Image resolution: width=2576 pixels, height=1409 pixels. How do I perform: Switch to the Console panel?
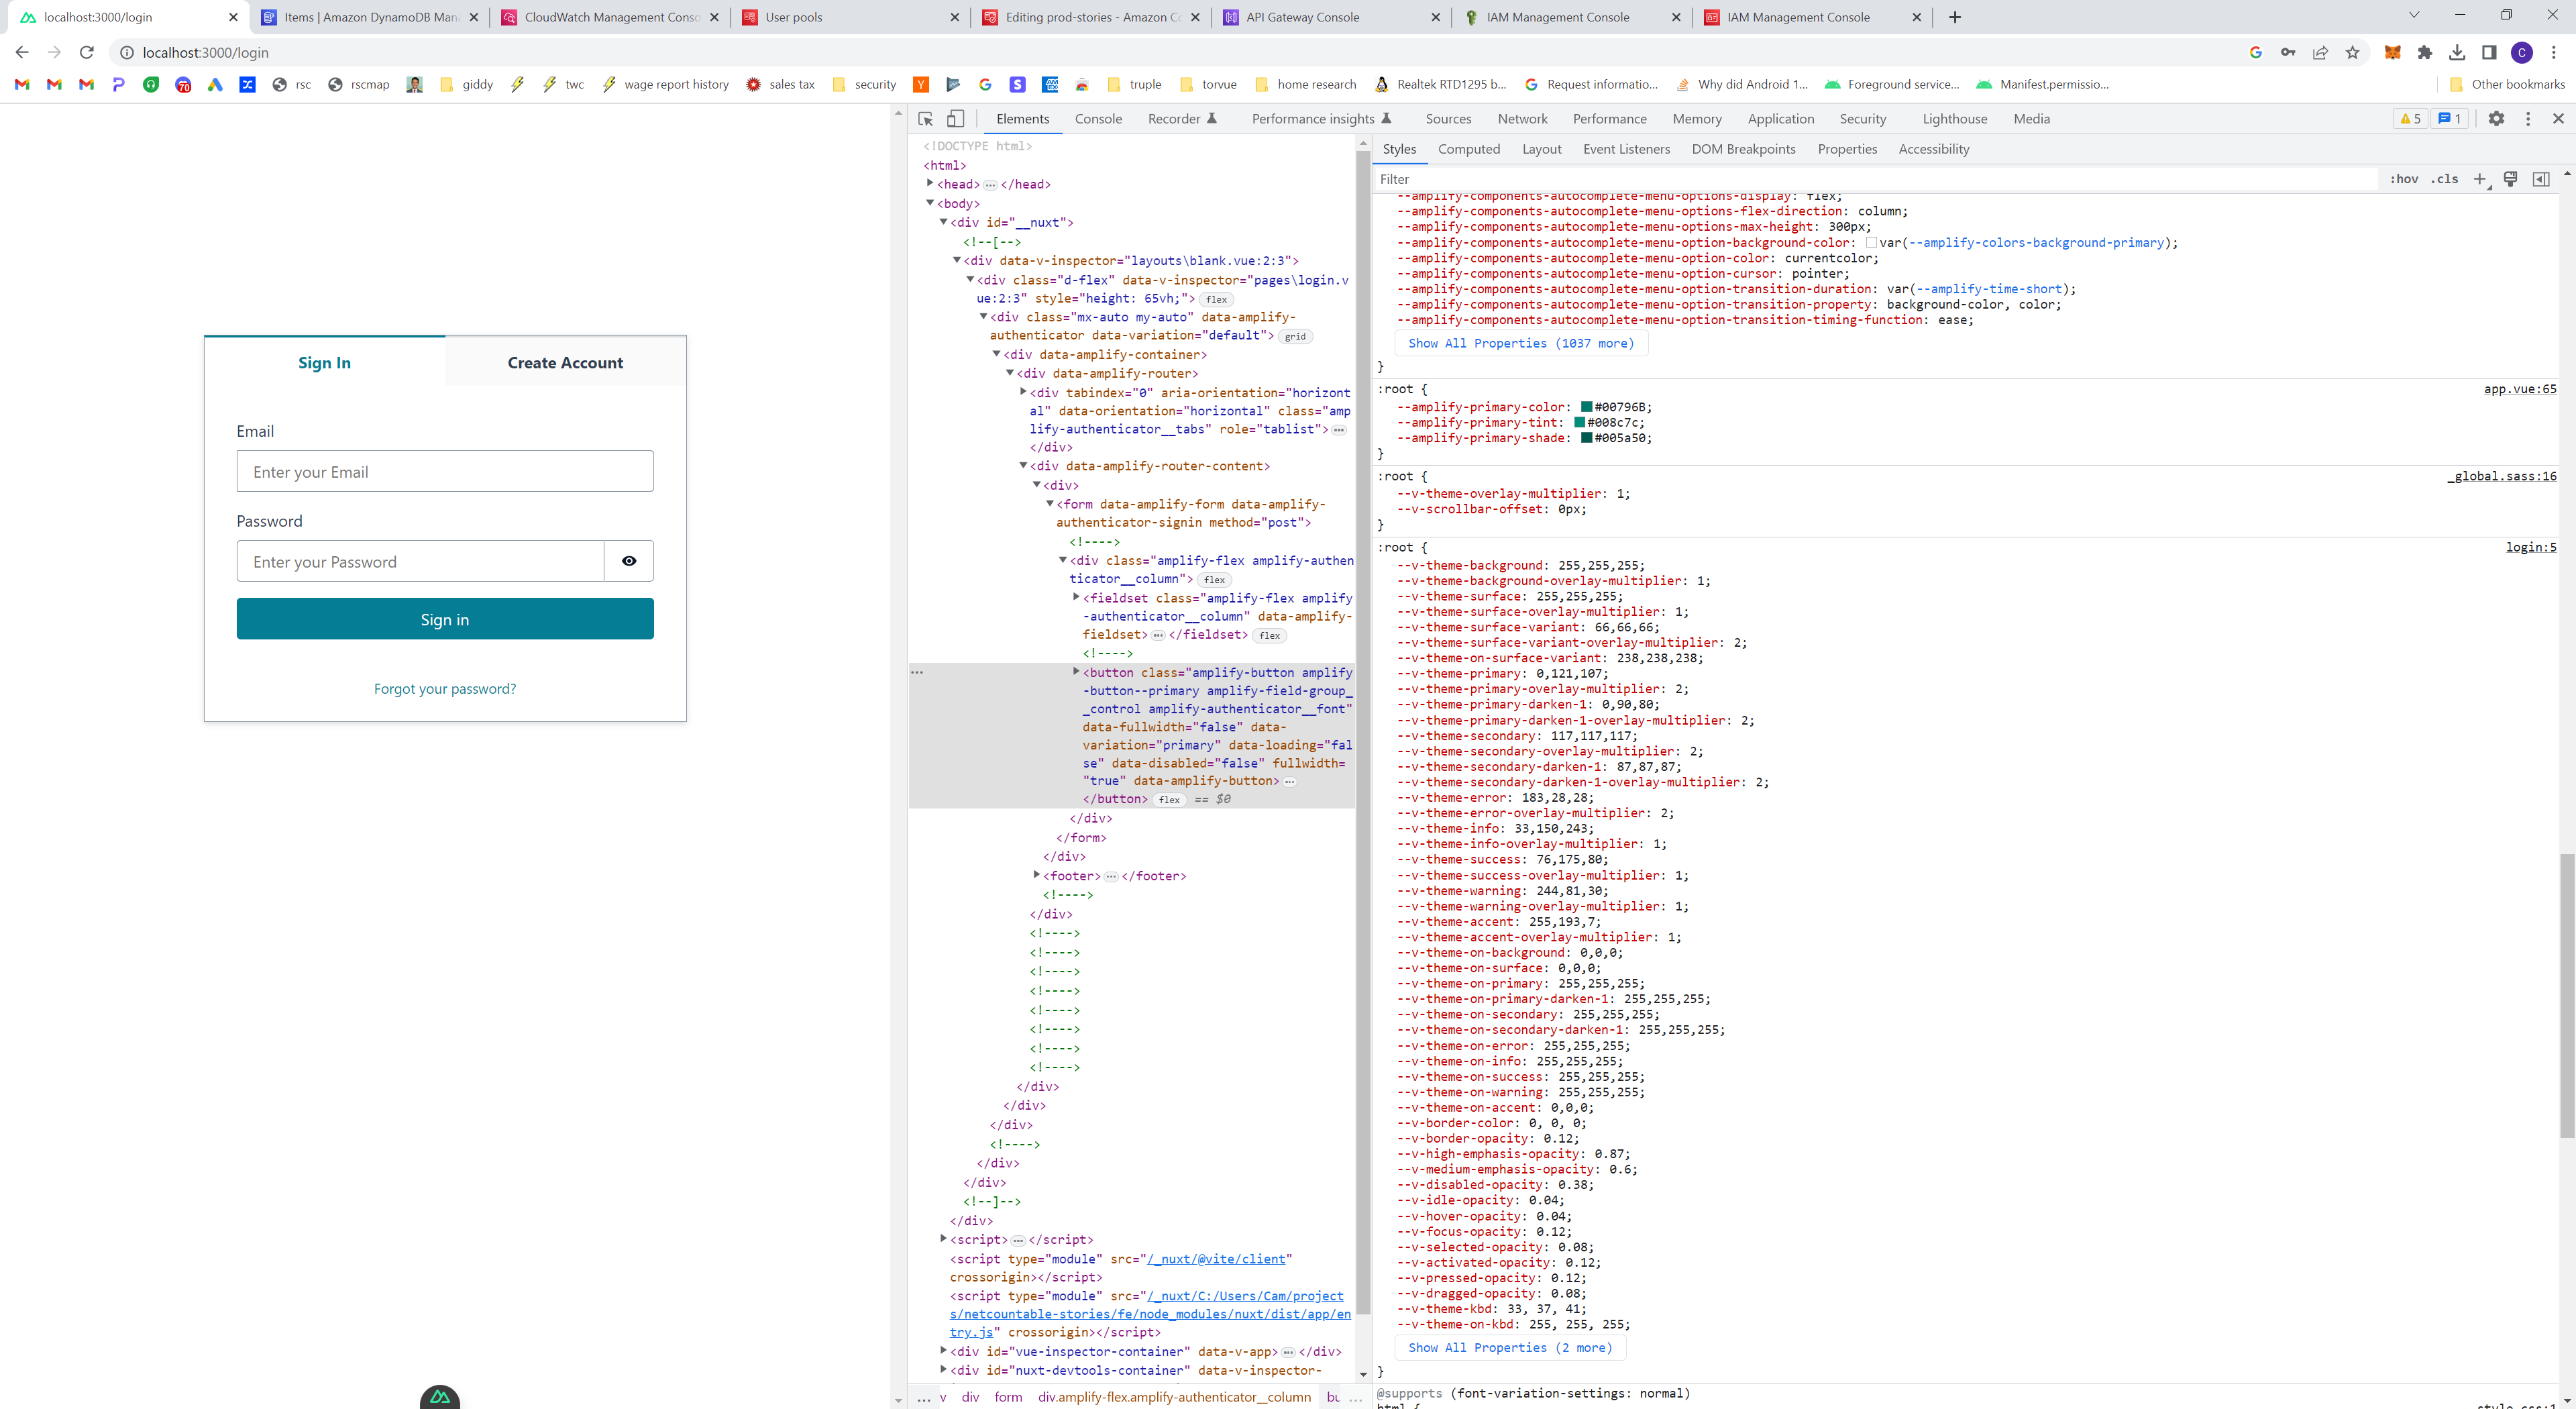tap(1098, 118)
